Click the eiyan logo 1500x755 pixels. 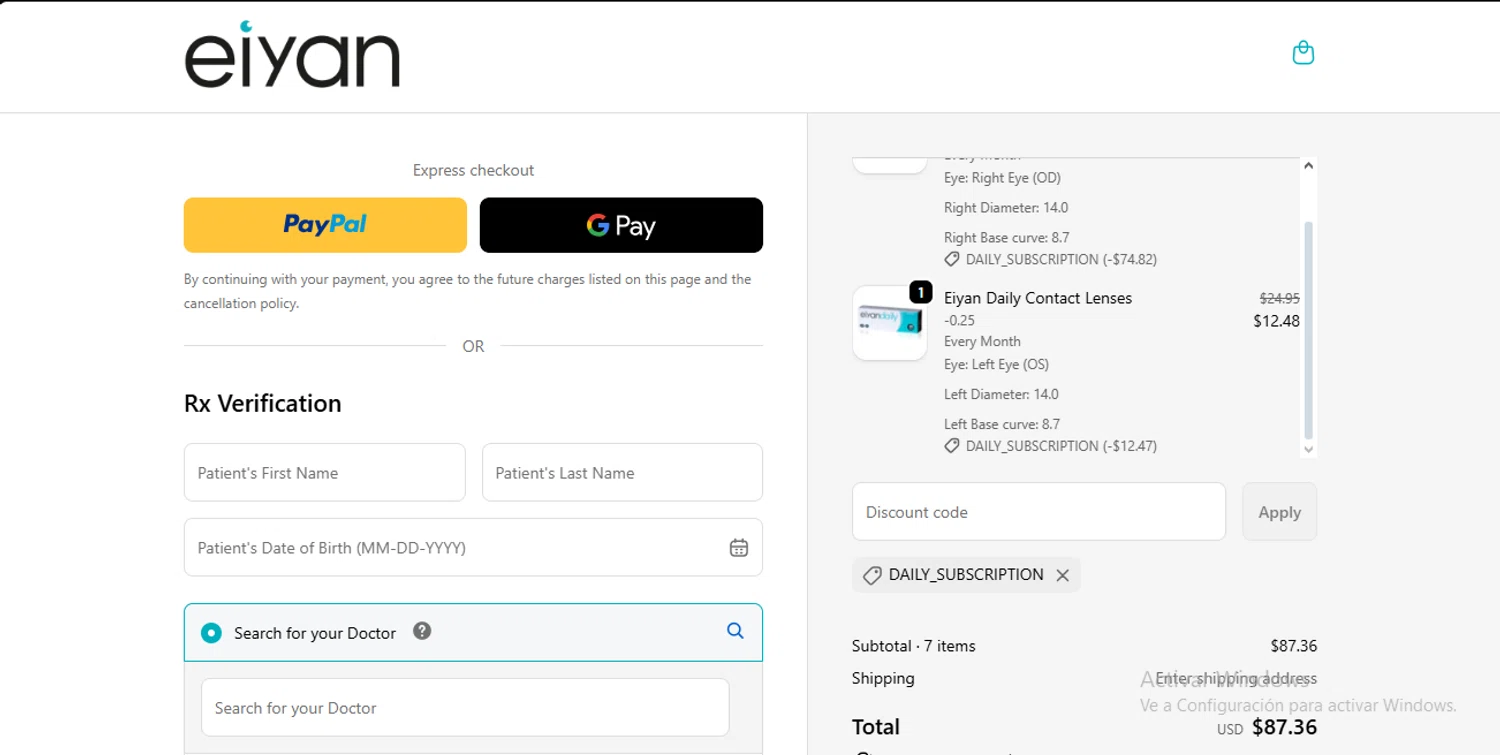coord(292,55)
